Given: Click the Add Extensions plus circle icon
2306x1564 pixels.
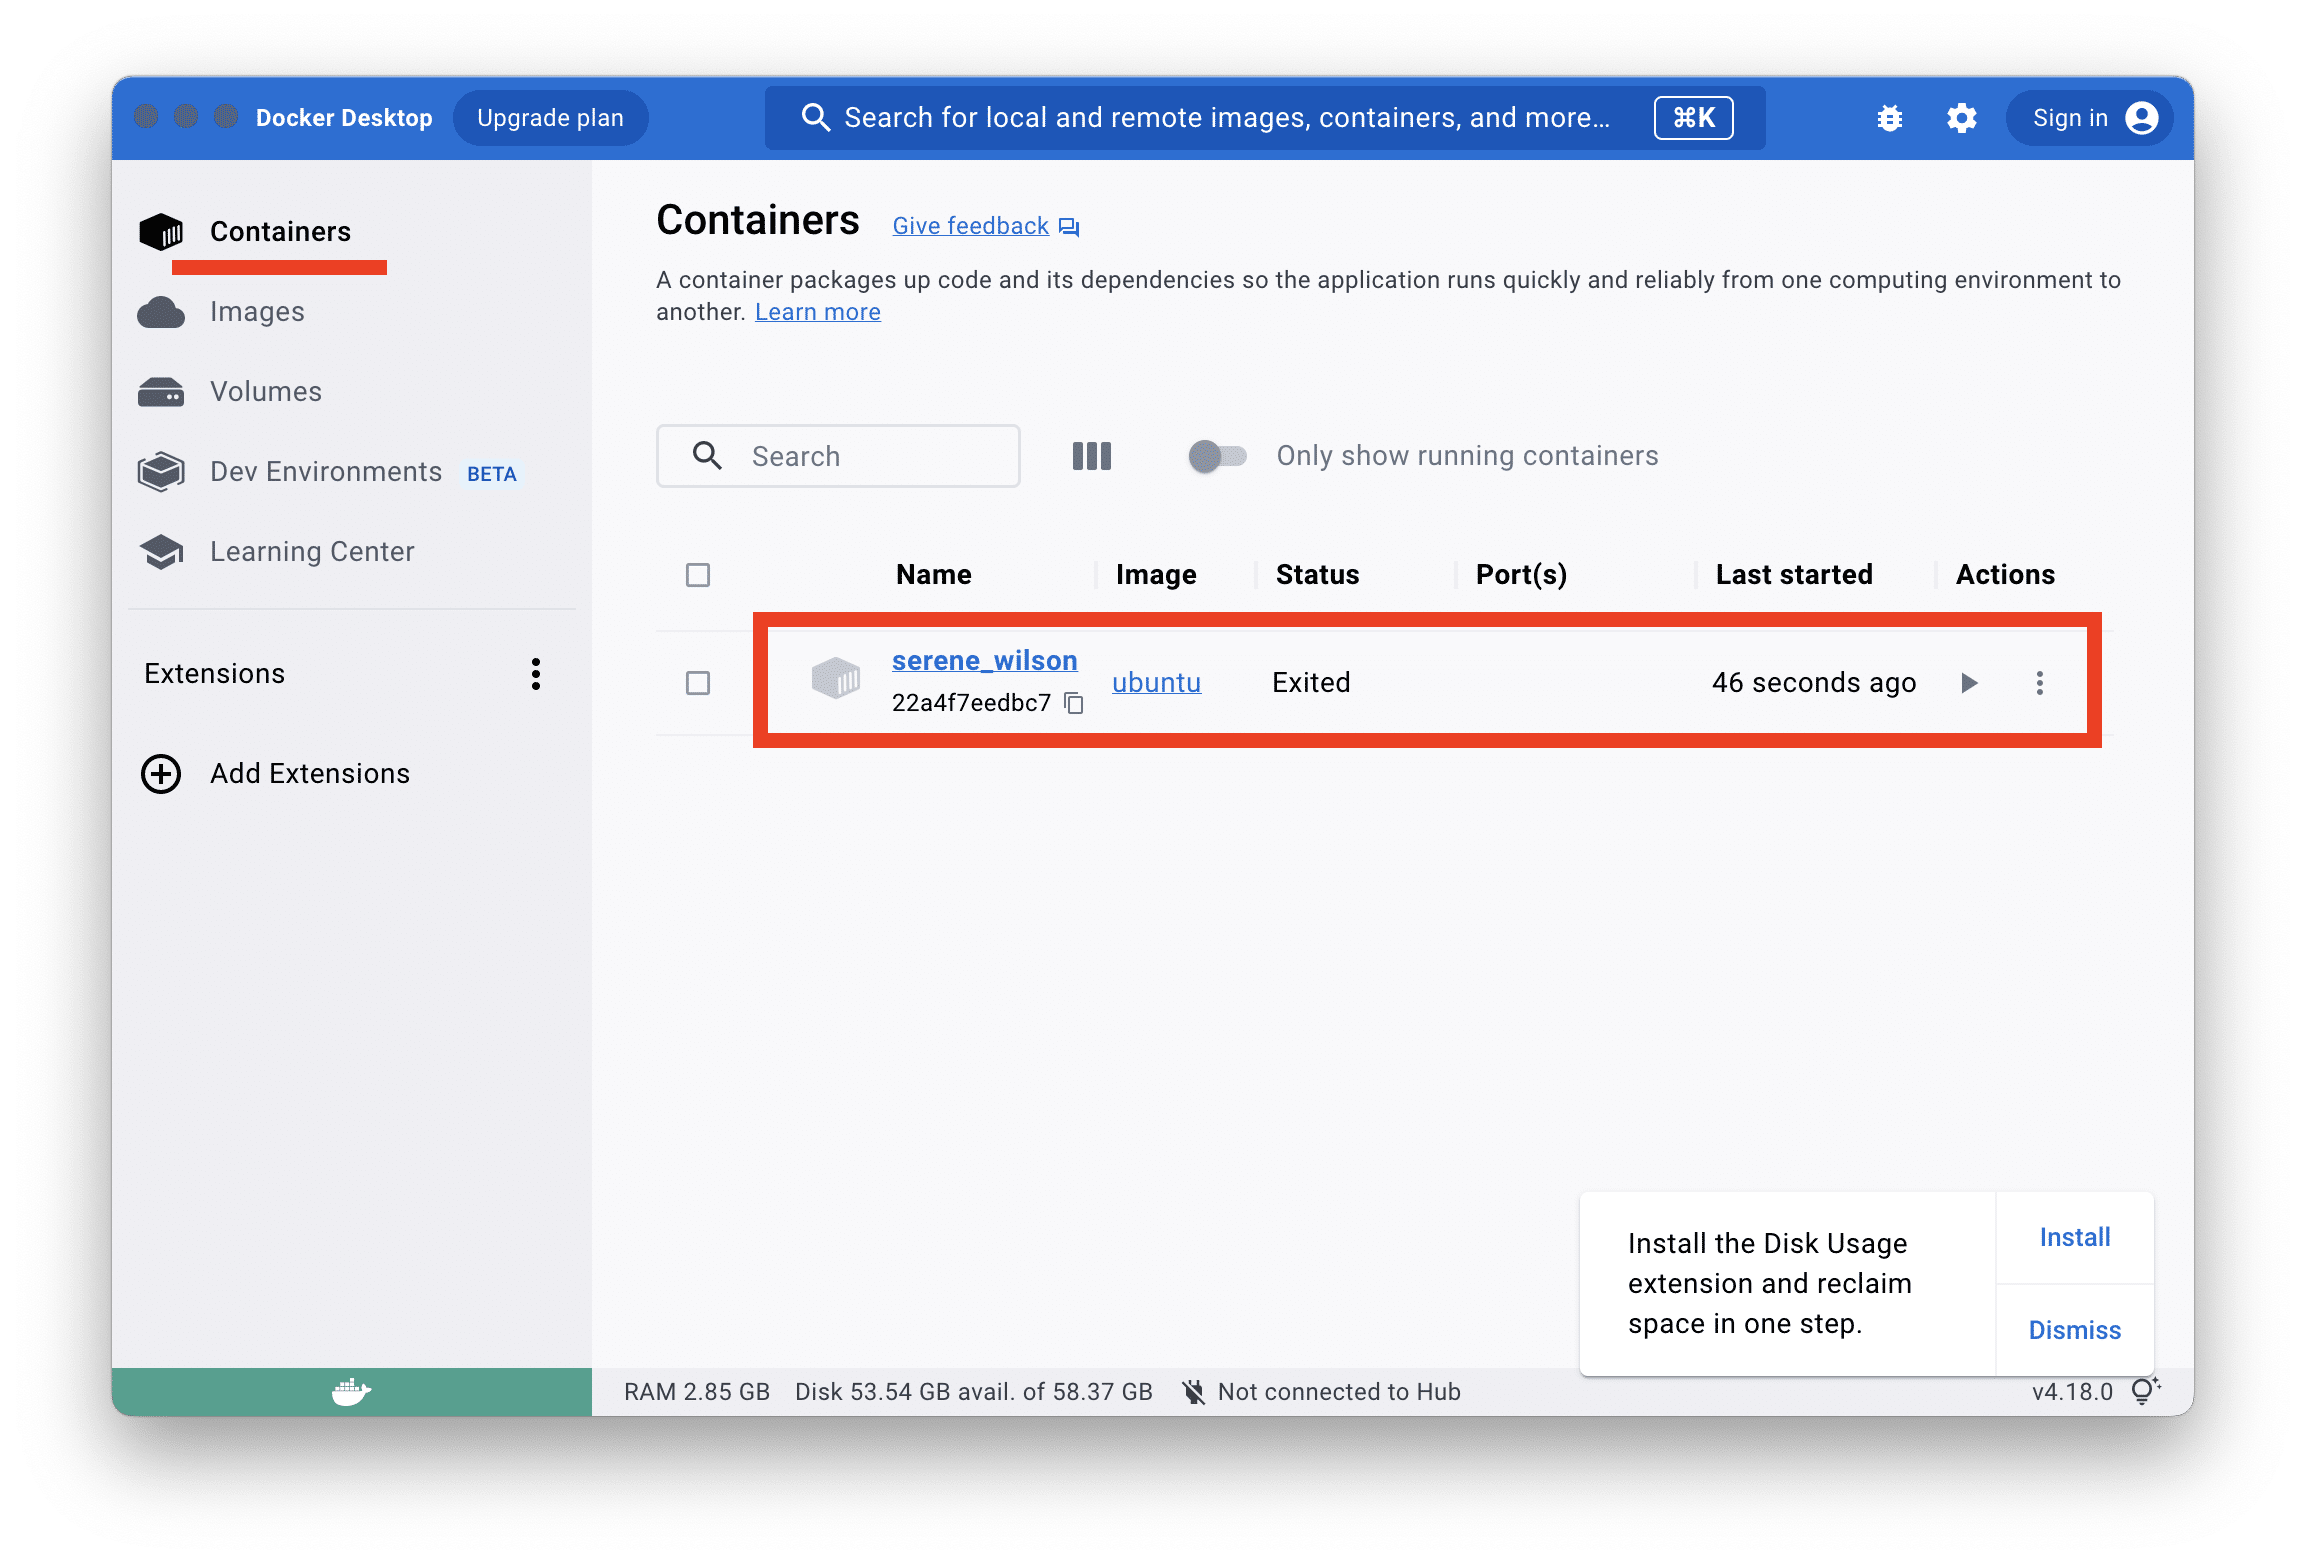Looking at the screenshot, I should pyautogui.click(x=161, y=774).
